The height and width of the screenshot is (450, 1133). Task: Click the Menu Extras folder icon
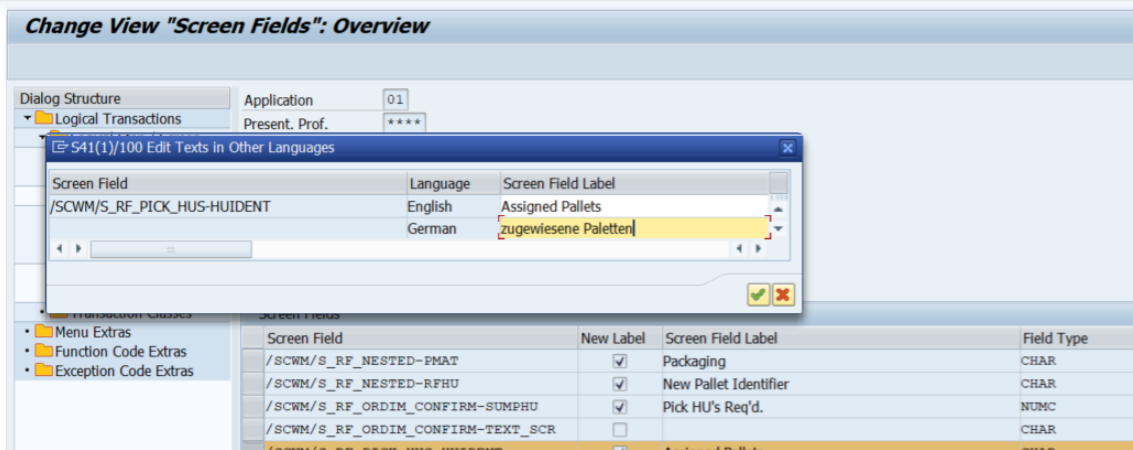click(x=43, y=332)
